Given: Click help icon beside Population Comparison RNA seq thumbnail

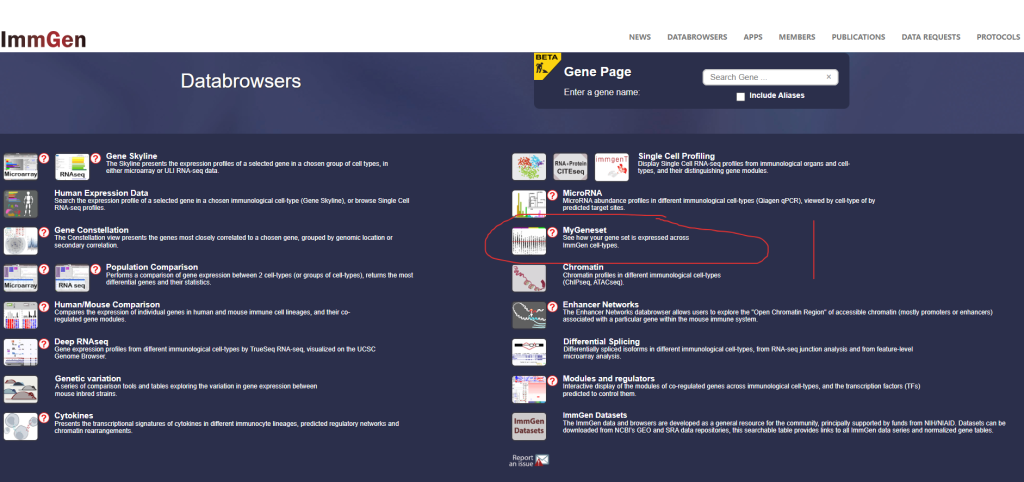Looking at the screenshot, I should pyautogui.click(x=95, y=269).
